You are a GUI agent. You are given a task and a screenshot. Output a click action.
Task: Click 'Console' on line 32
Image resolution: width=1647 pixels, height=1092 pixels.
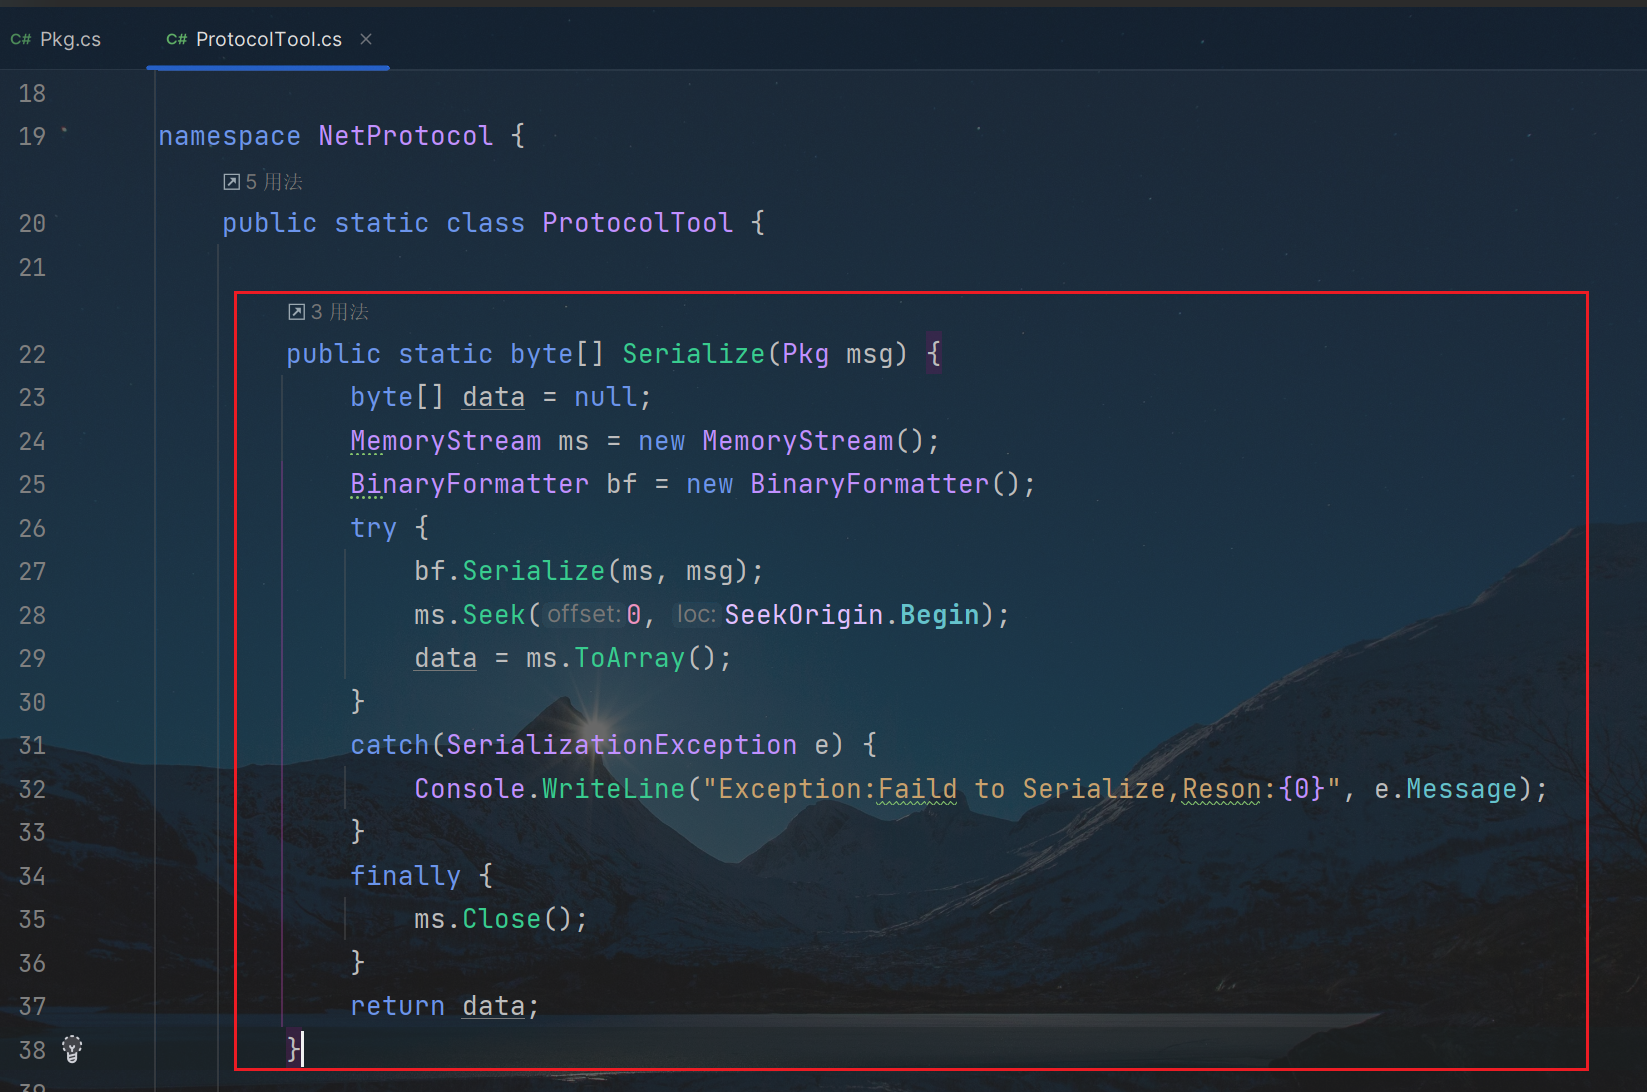(470, 789)
